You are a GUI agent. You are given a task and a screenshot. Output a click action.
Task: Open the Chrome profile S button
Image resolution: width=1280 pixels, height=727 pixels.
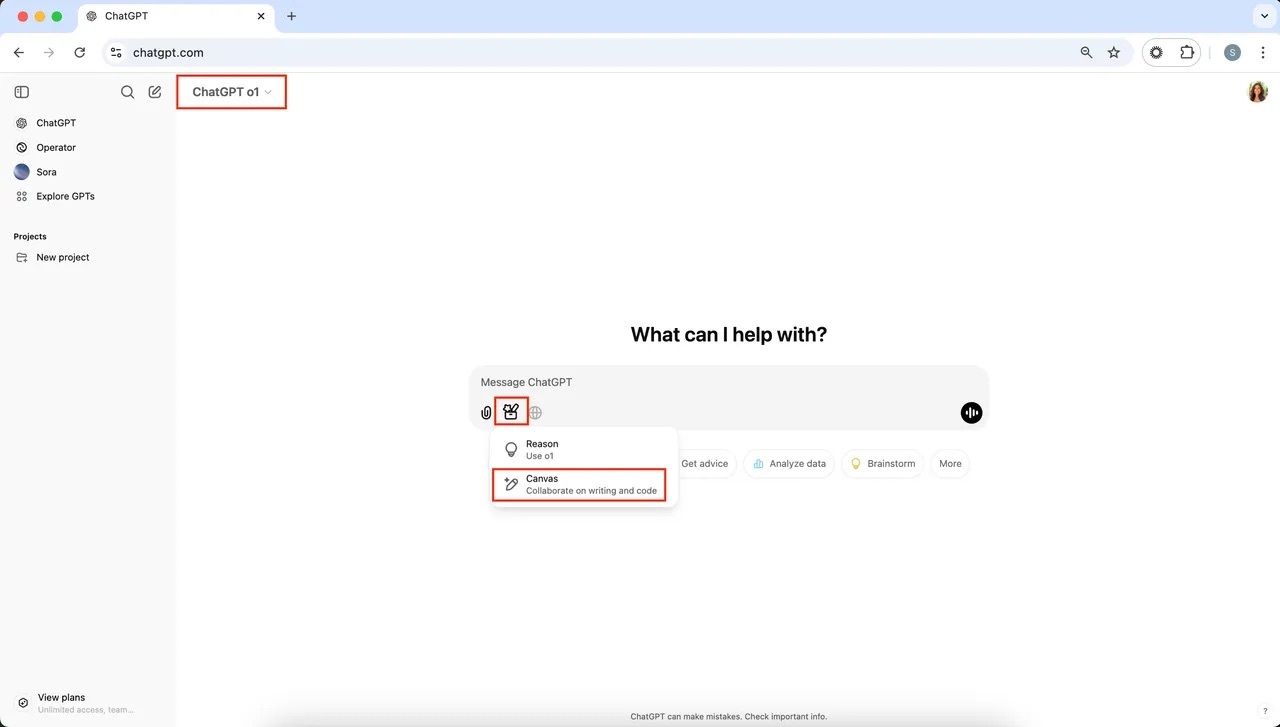coord(1232,53)
